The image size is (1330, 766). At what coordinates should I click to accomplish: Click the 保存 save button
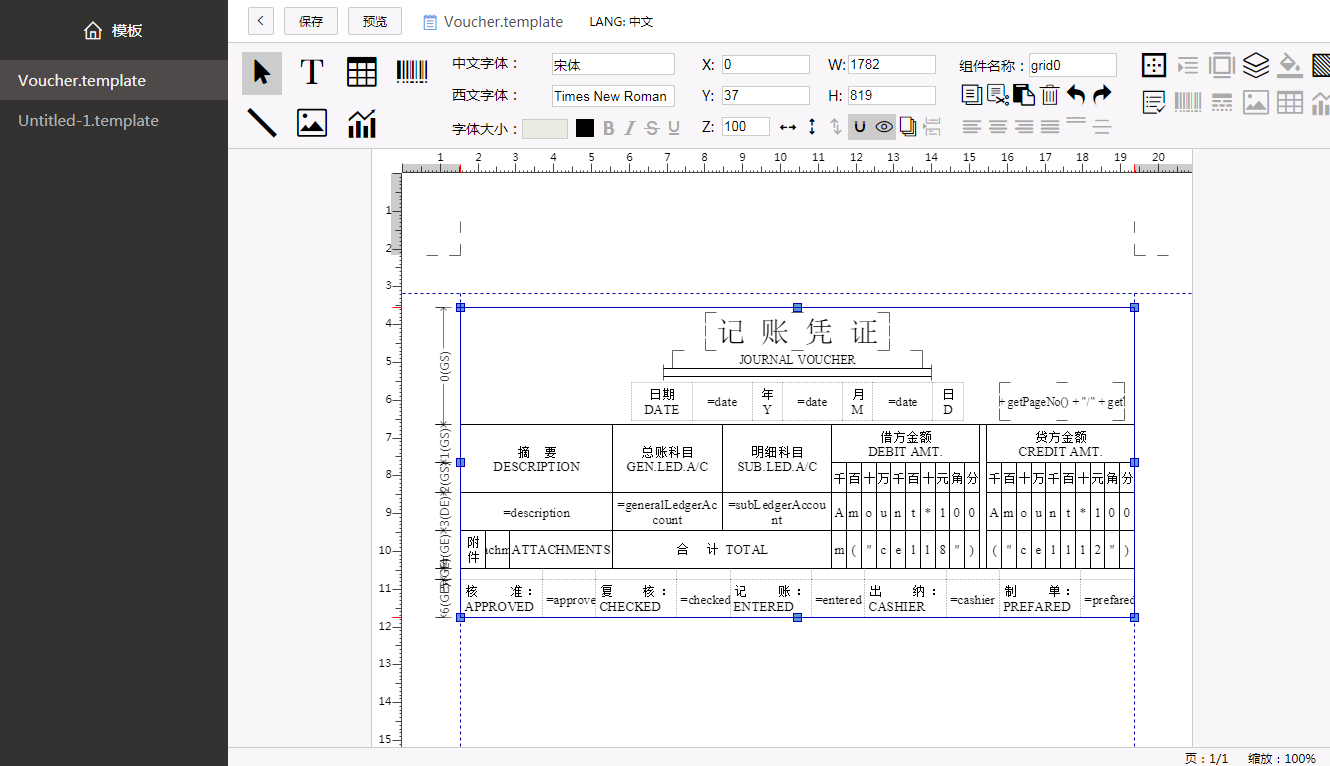pos(311,21)
